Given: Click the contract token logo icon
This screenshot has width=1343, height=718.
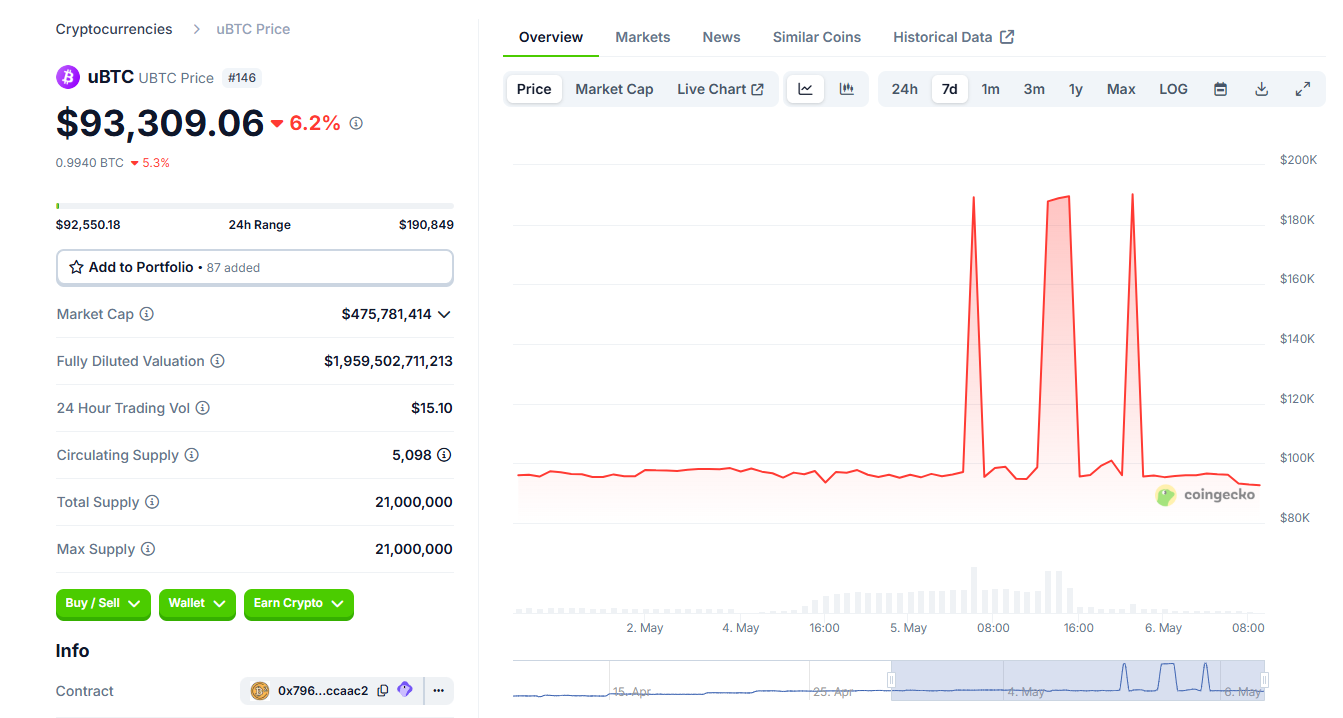Looking at the screenshot, I should (x=260, y=691).
